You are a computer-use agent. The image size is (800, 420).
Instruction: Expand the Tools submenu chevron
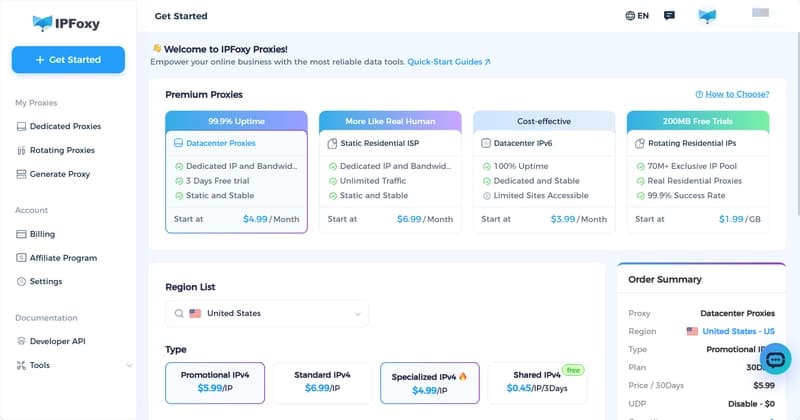tap(129, 365)
